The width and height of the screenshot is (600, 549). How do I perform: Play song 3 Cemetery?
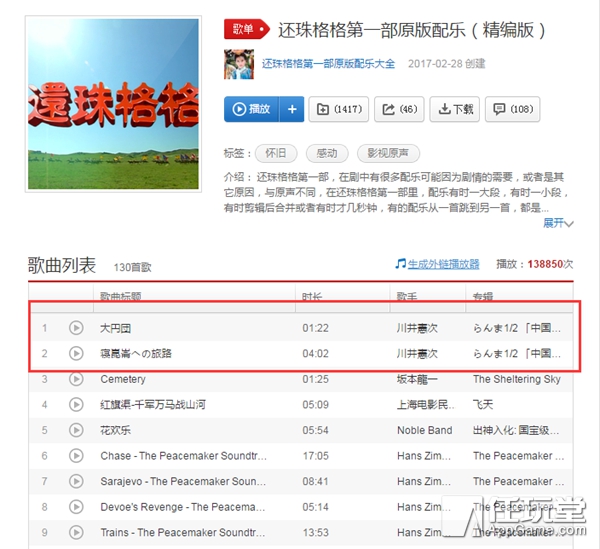pos(76,379)
